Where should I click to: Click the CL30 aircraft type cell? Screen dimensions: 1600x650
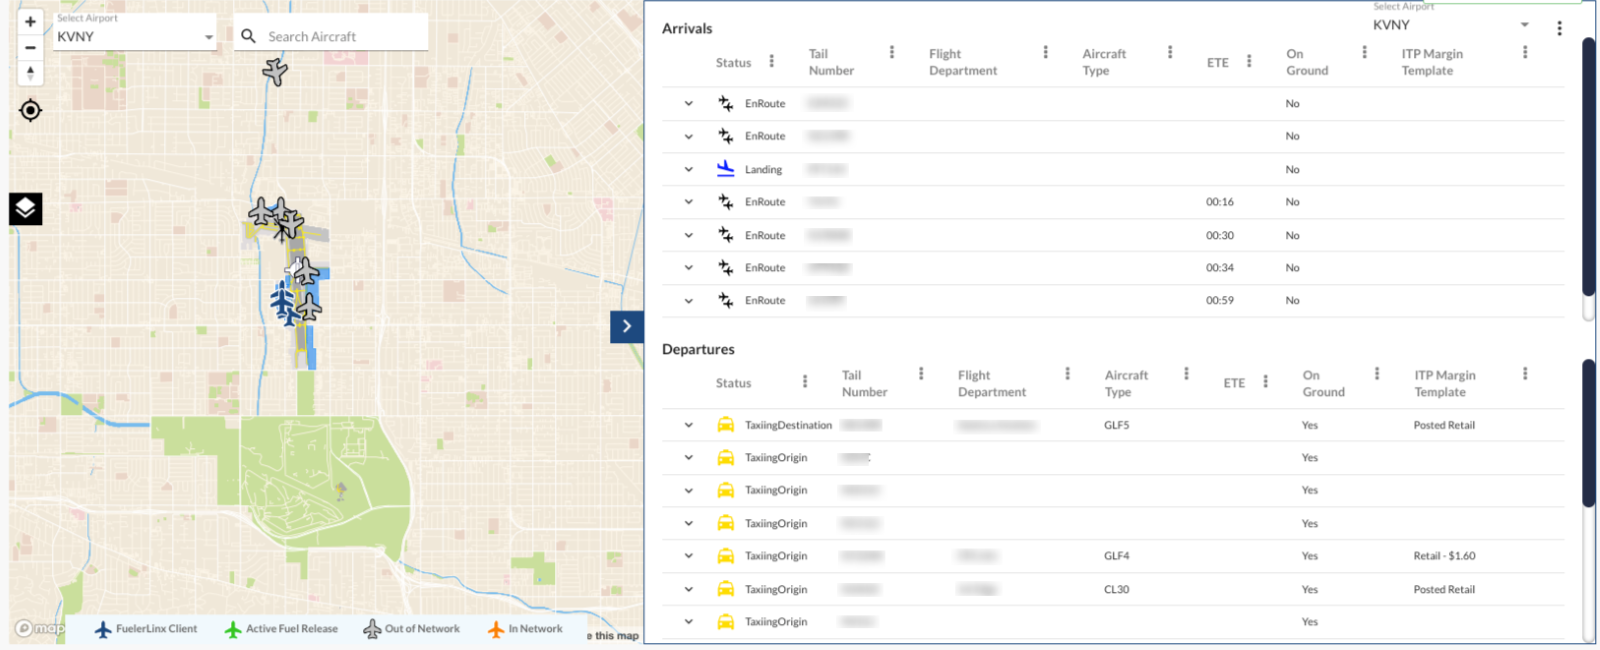(x=1116, y=589)
